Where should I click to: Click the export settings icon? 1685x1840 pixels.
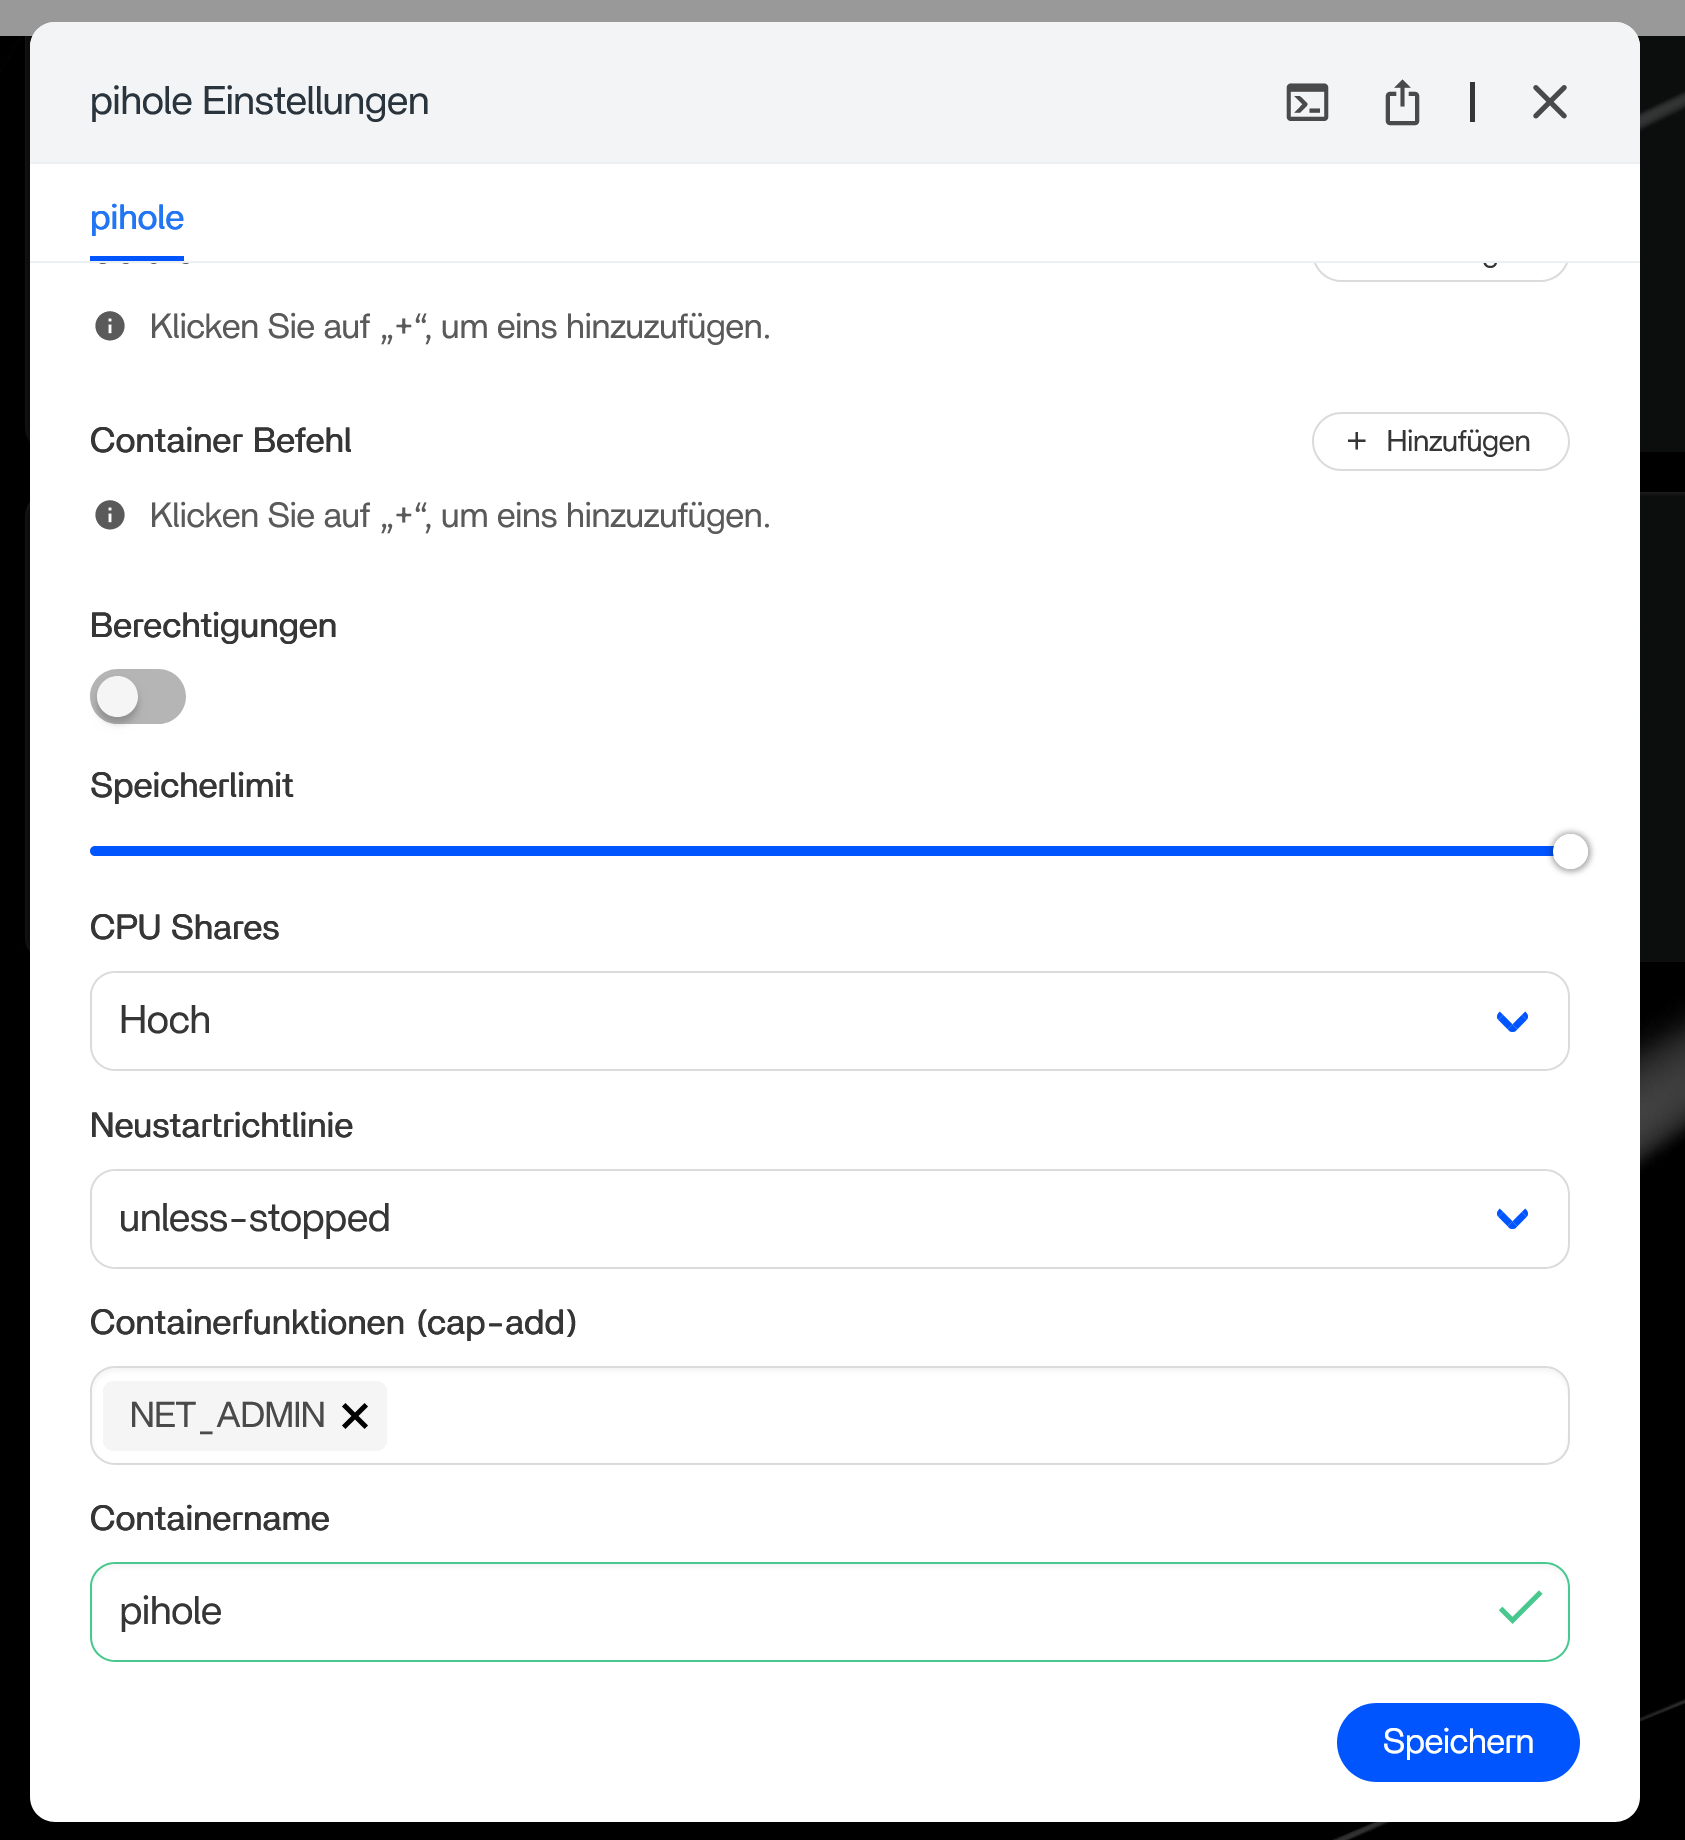pos(1402,102)
